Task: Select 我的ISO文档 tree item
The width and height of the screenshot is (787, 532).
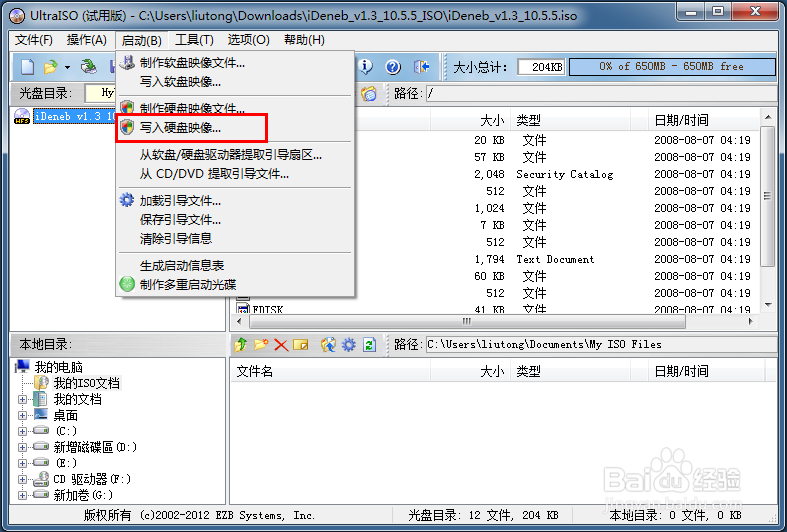Action: (x=87, y=383)
